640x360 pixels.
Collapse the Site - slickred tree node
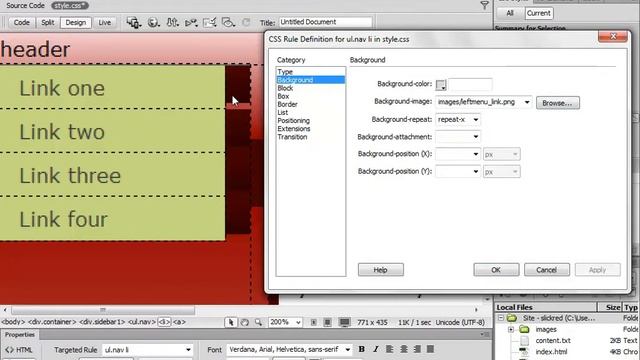coord(501,318)
